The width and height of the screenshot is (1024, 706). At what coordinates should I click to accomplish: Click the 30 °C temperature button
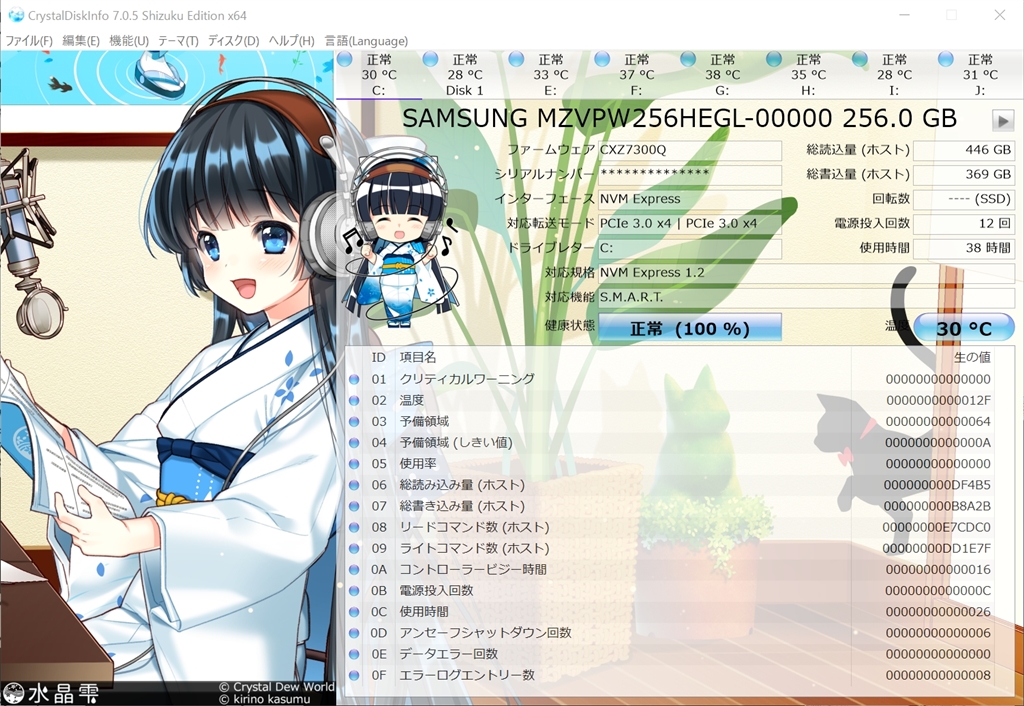964,328
